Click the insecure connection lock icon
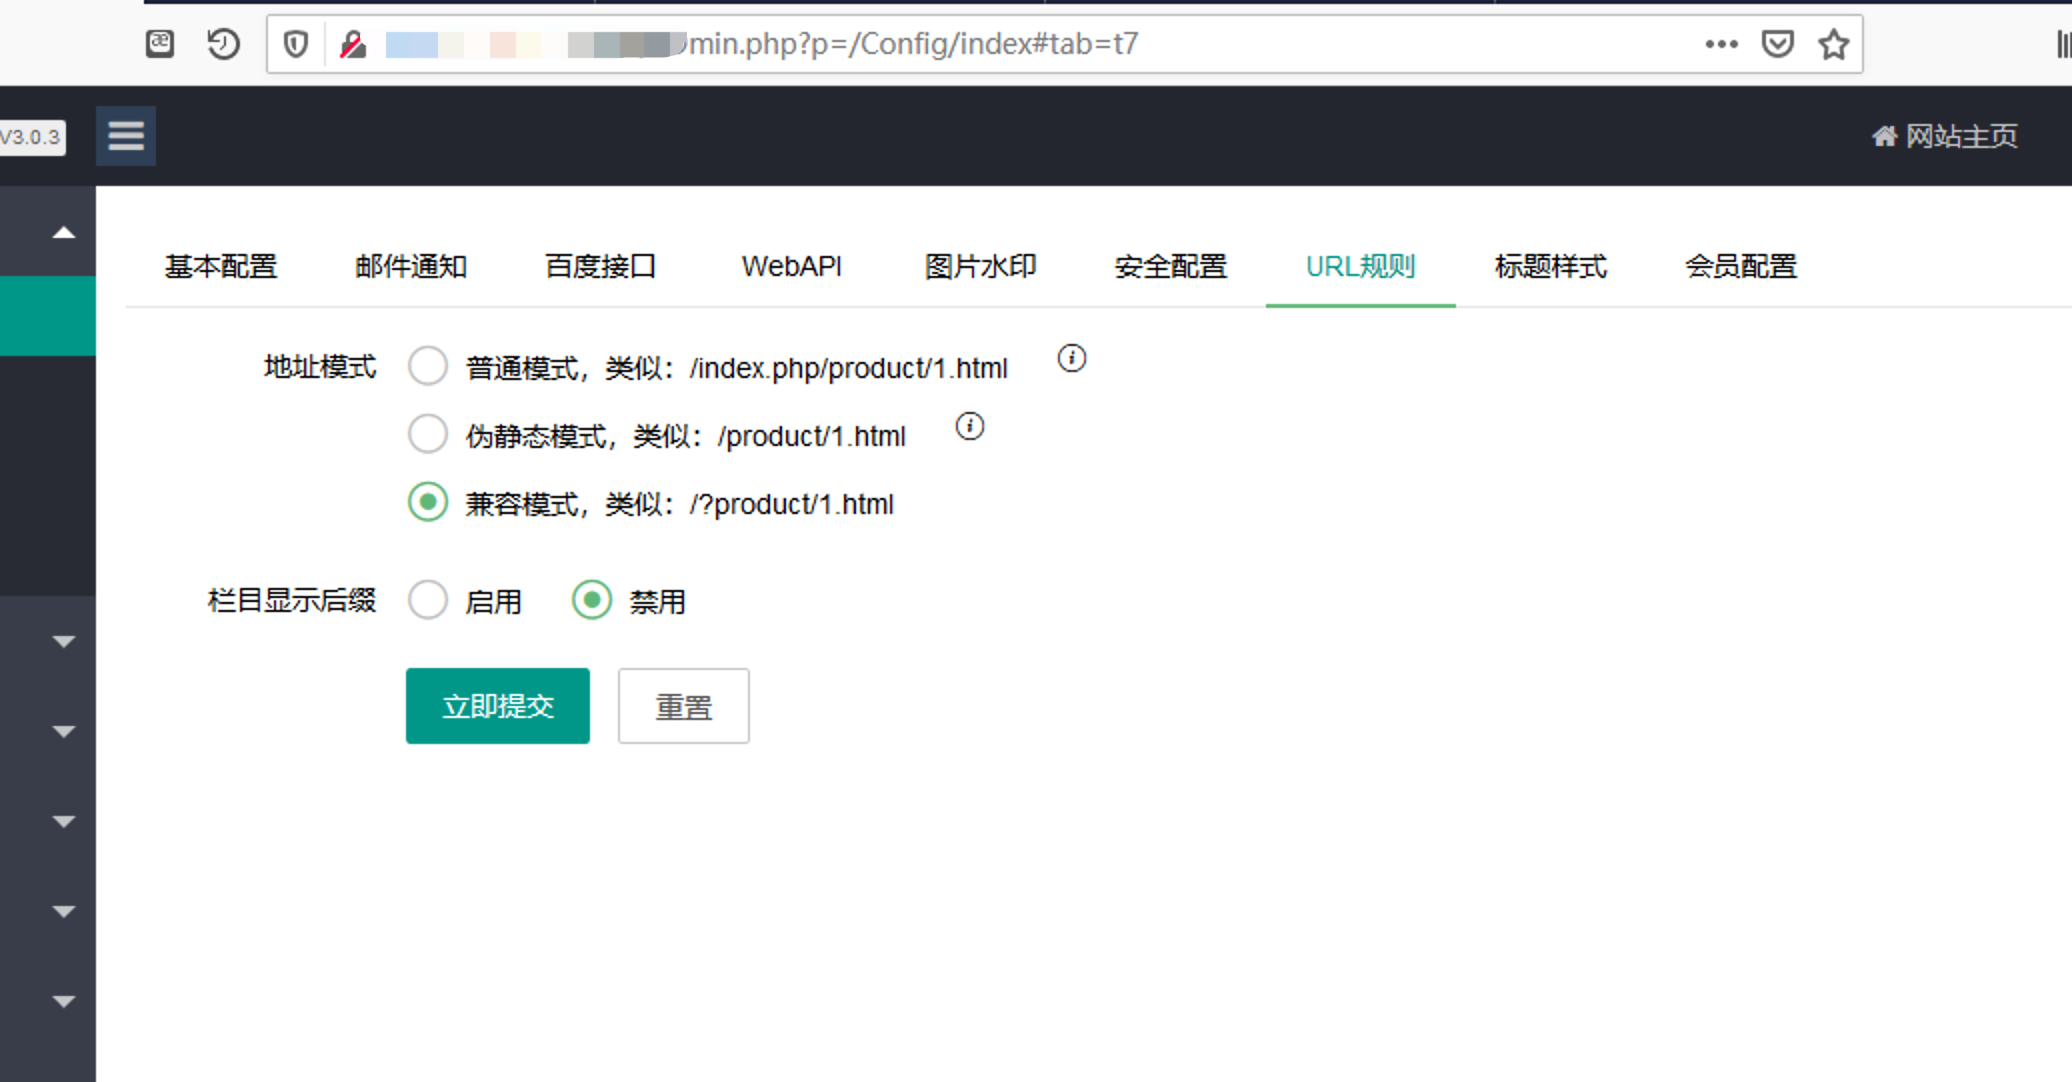Screen dimensions: 2072x1082 [352, 44]
